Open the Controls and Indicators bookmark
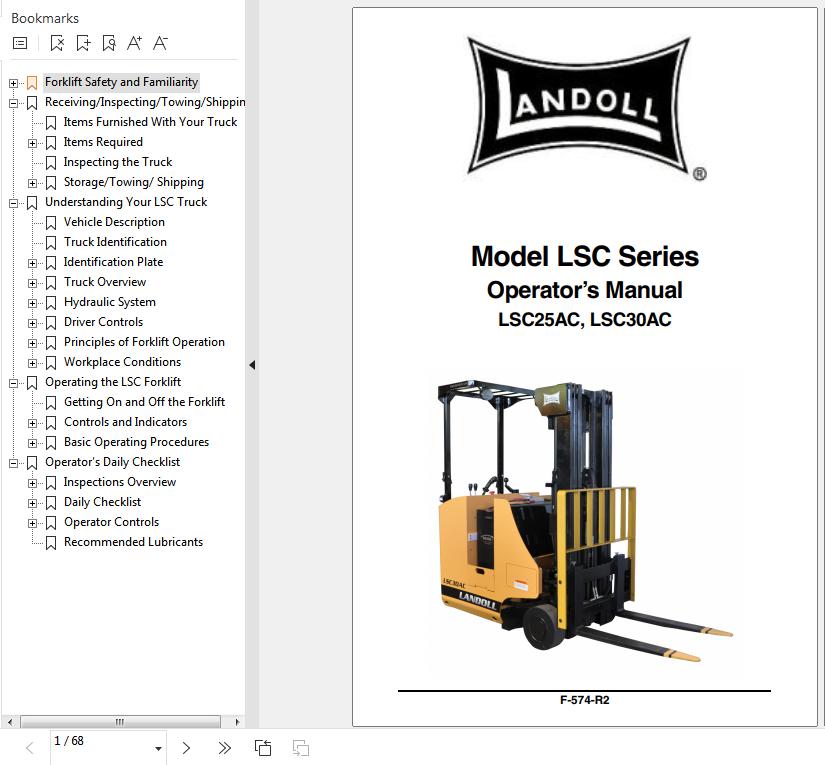 125,422
